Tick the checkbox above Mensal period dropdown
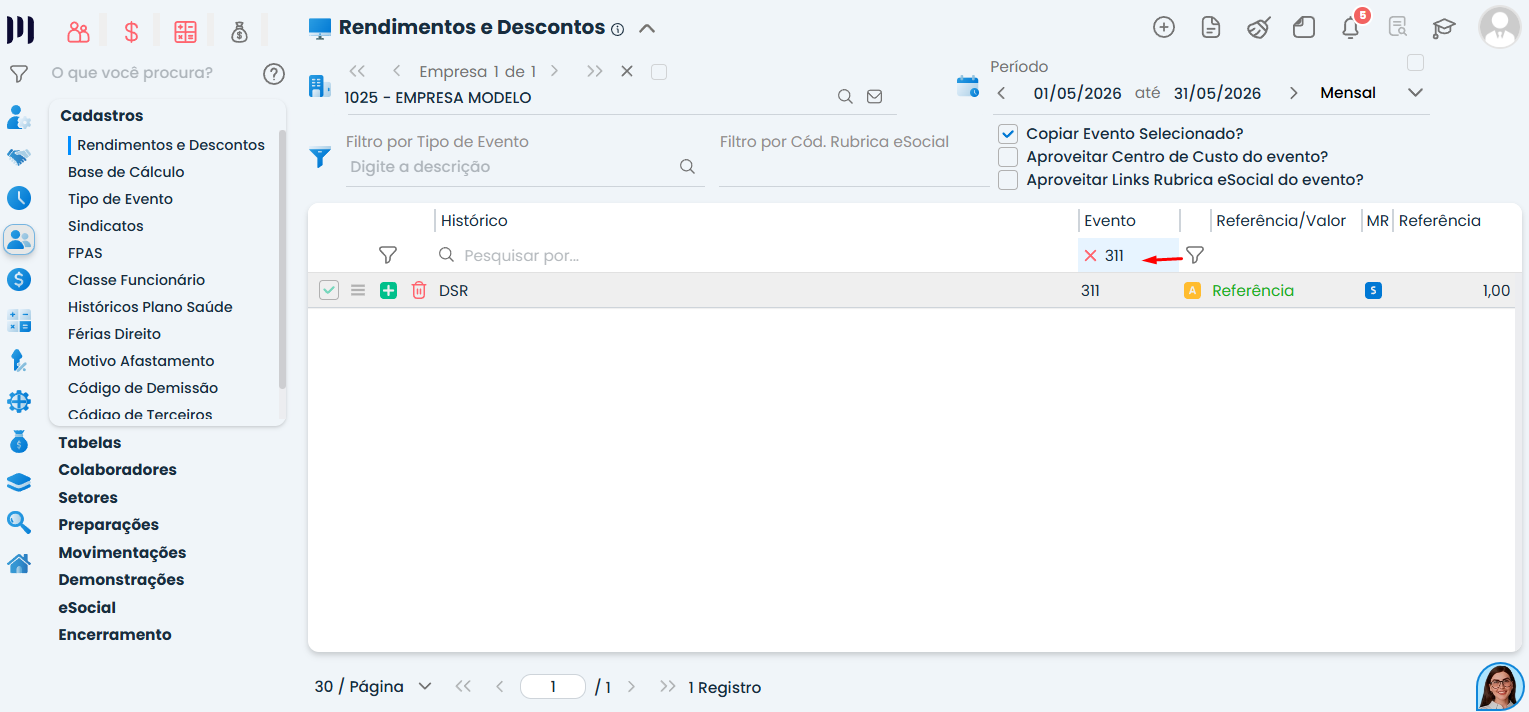This screenshot has width=1529, height=712. tap(1415, 63)
